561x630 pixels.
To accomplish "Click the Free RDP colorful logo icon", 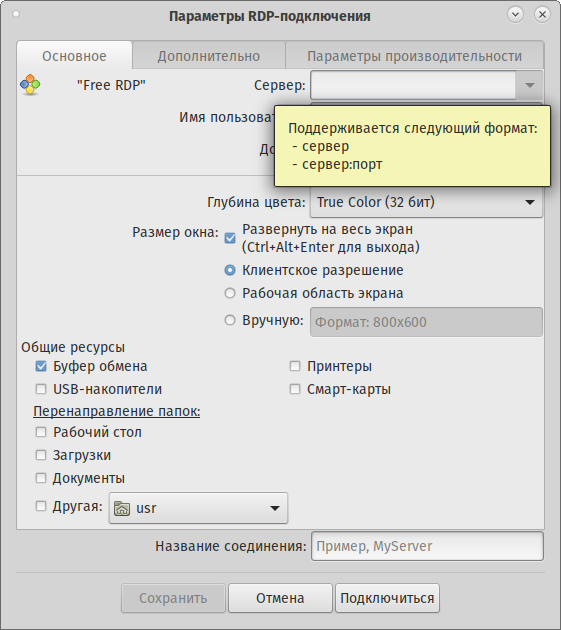I will click(30, 85).
